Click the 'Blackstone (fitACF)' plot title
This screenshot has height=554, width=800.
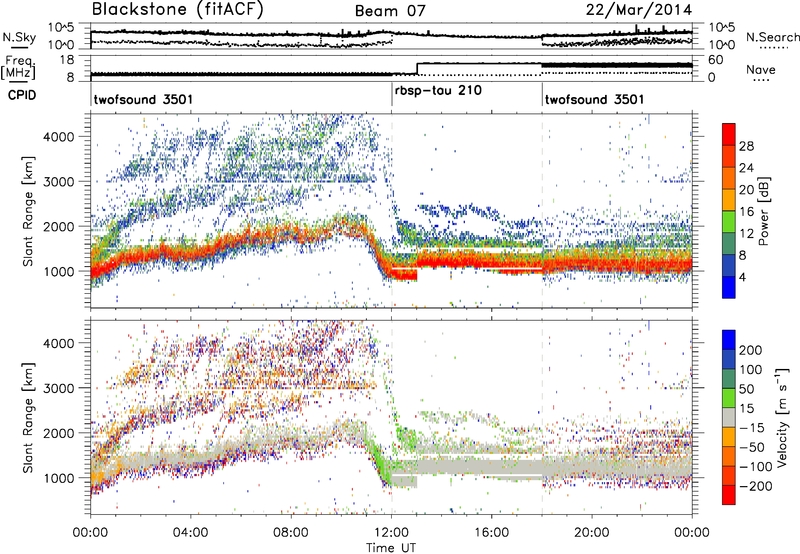click(177, 10)
